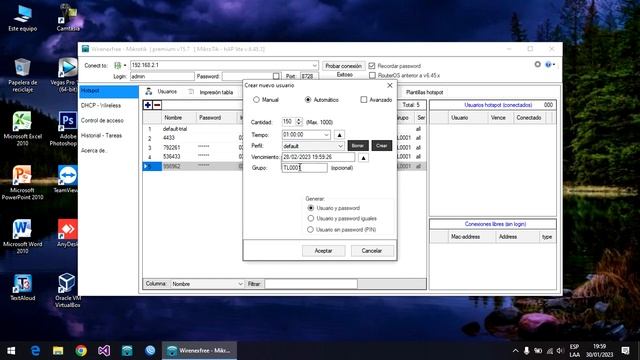Click the Aceptar button
Screen dimensions: 640x360
click(x=323, y=251)
